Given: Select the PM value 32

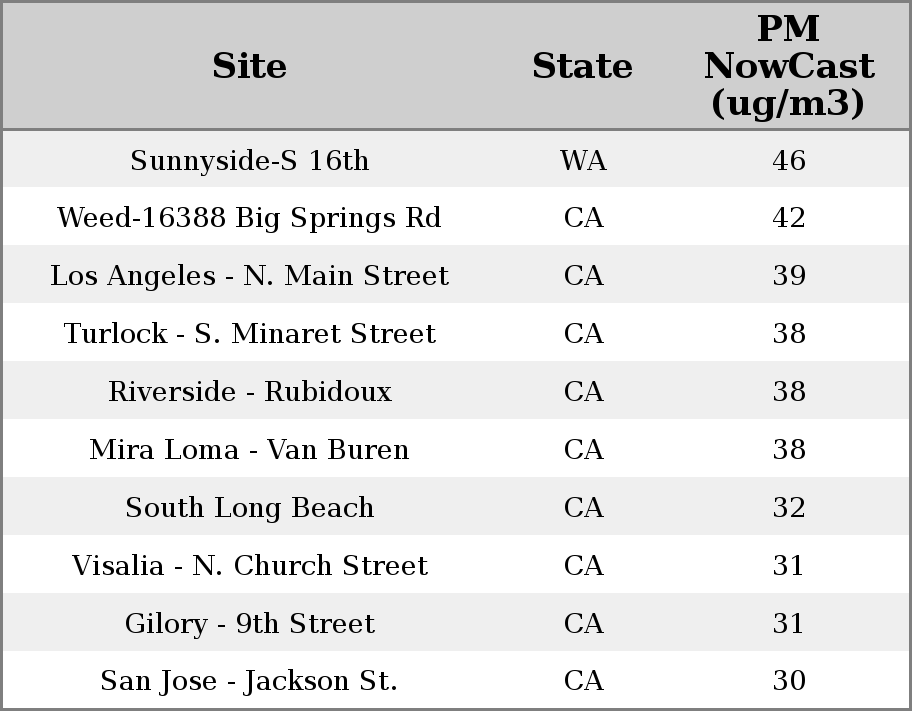Looking at the screenshot, I should click(789, 507).
